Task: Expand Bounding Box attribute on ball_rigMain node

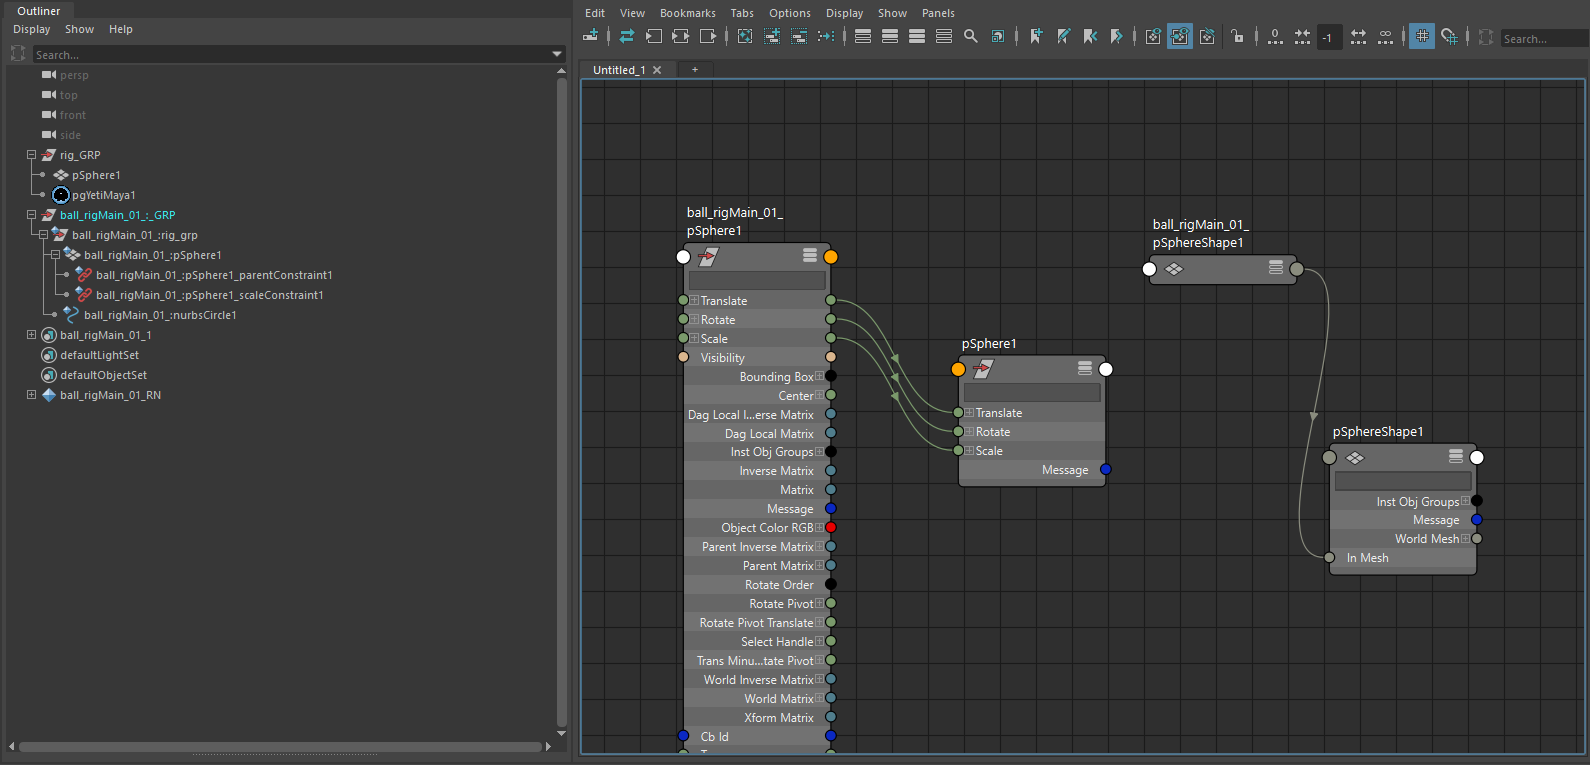Action: click(820, 376)
